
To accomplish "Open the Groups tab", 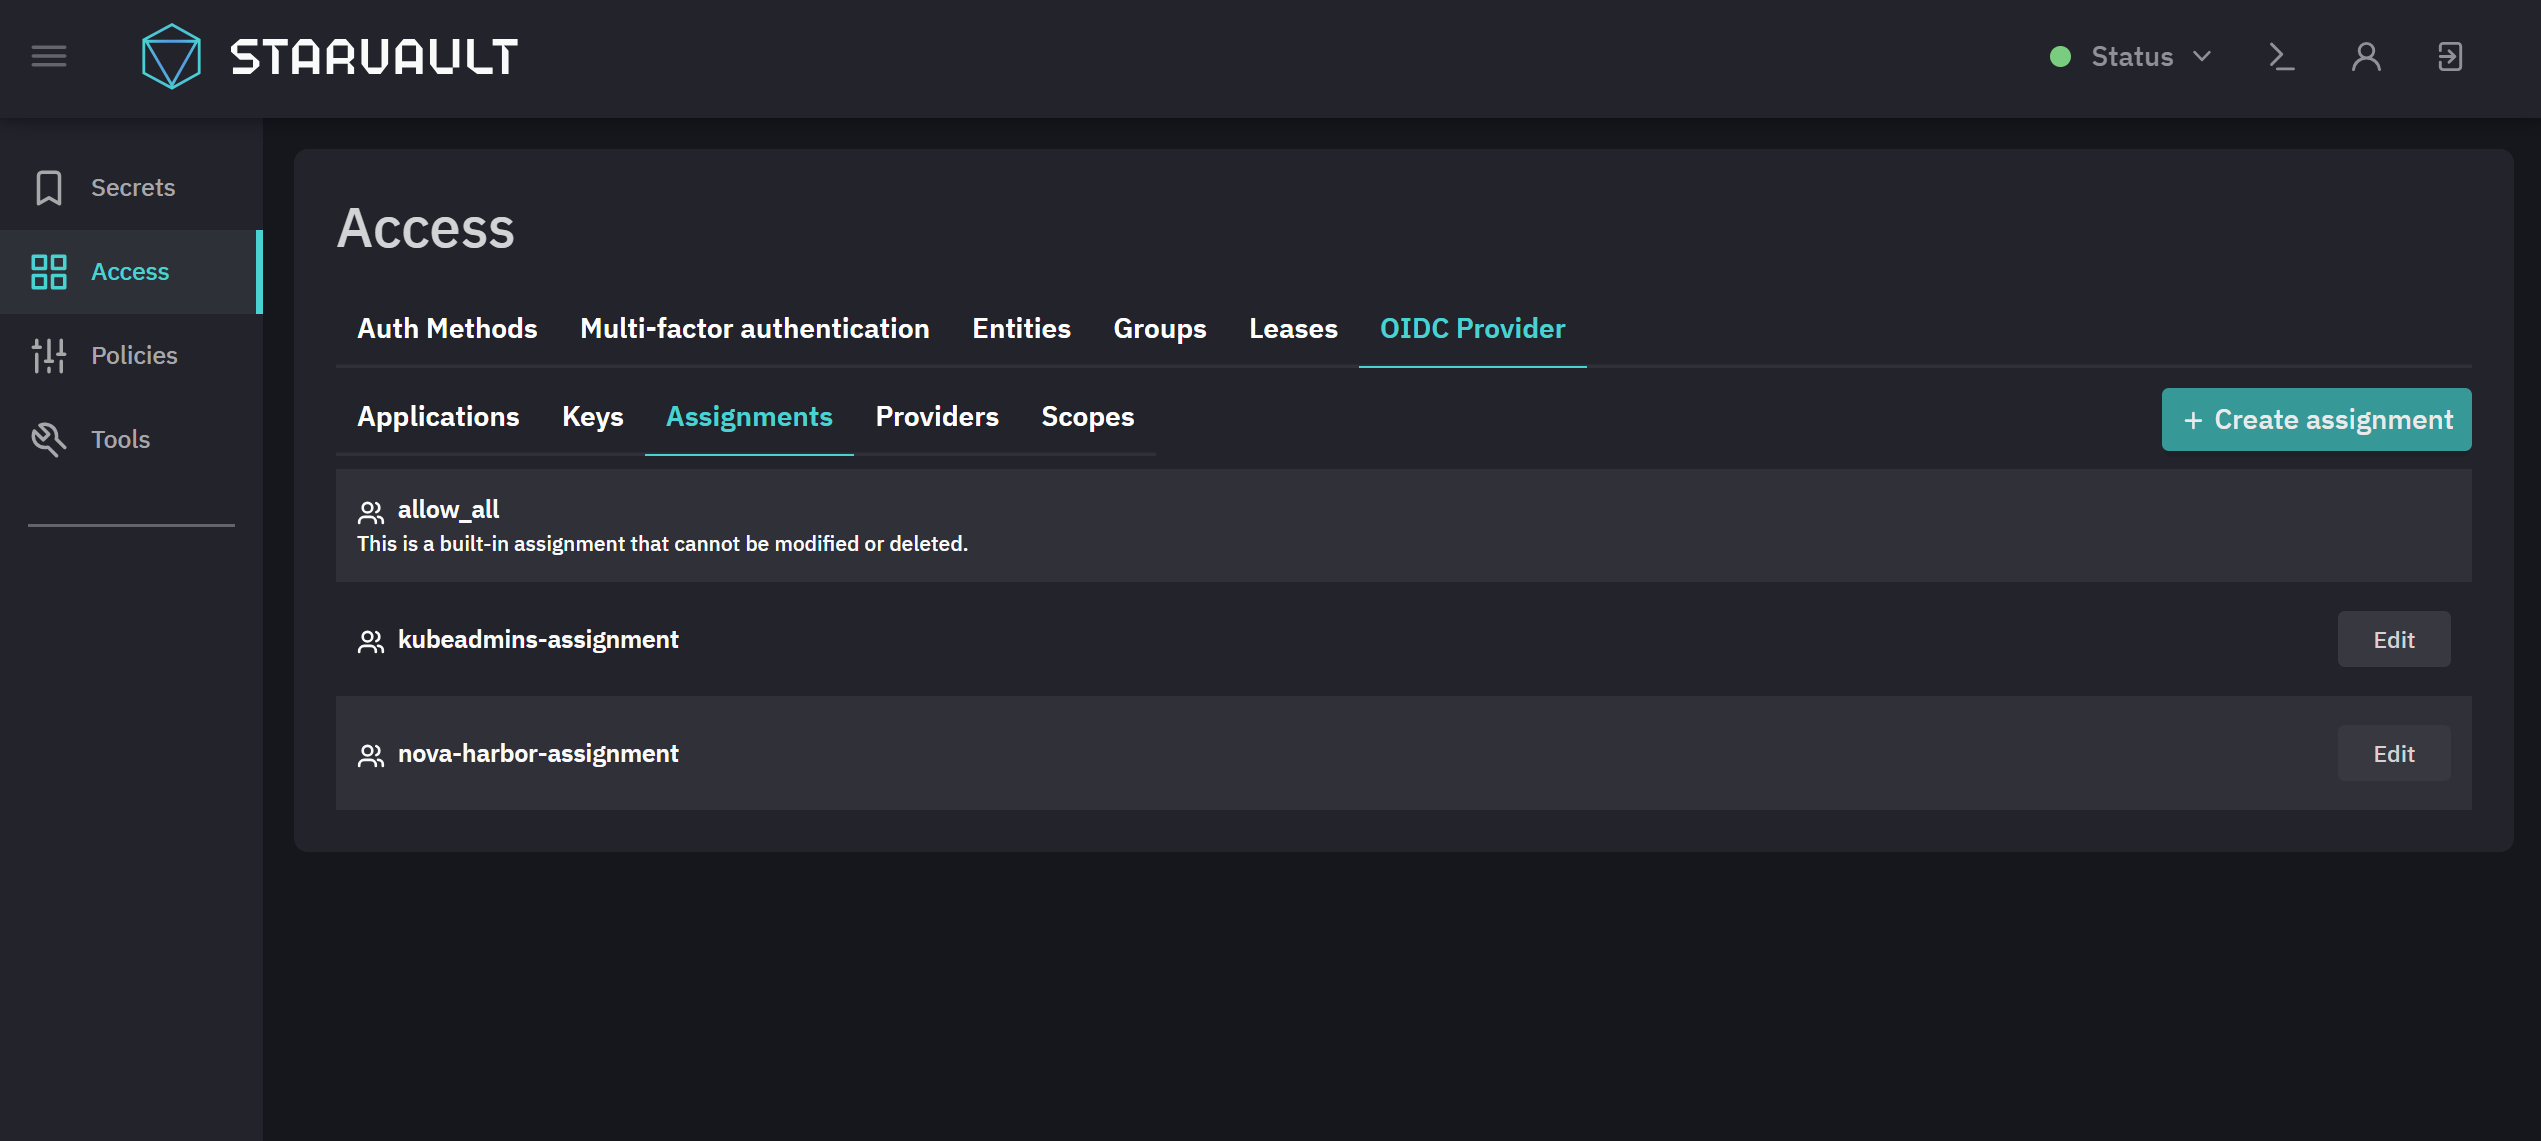I will click(1160, 328).
